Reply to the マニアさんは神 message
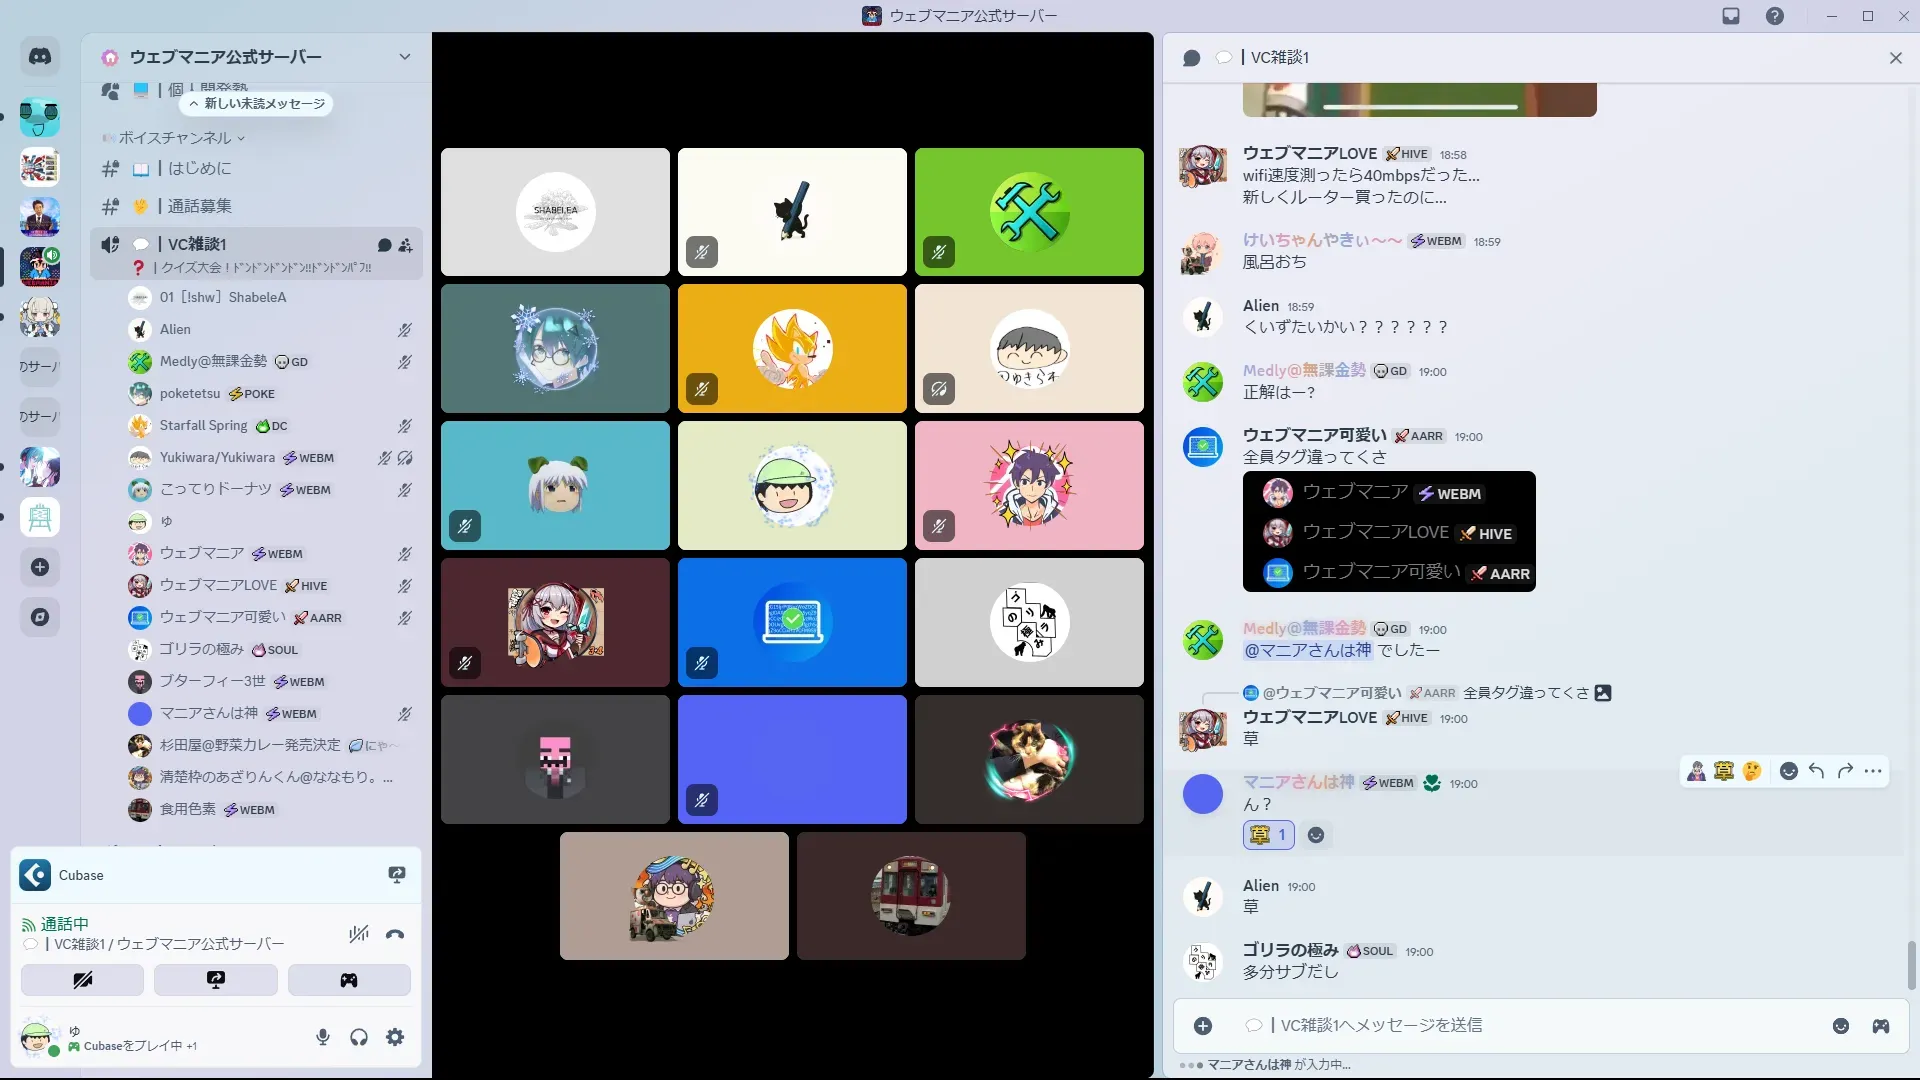Screen dimensions: 1920x1080 1817,771
